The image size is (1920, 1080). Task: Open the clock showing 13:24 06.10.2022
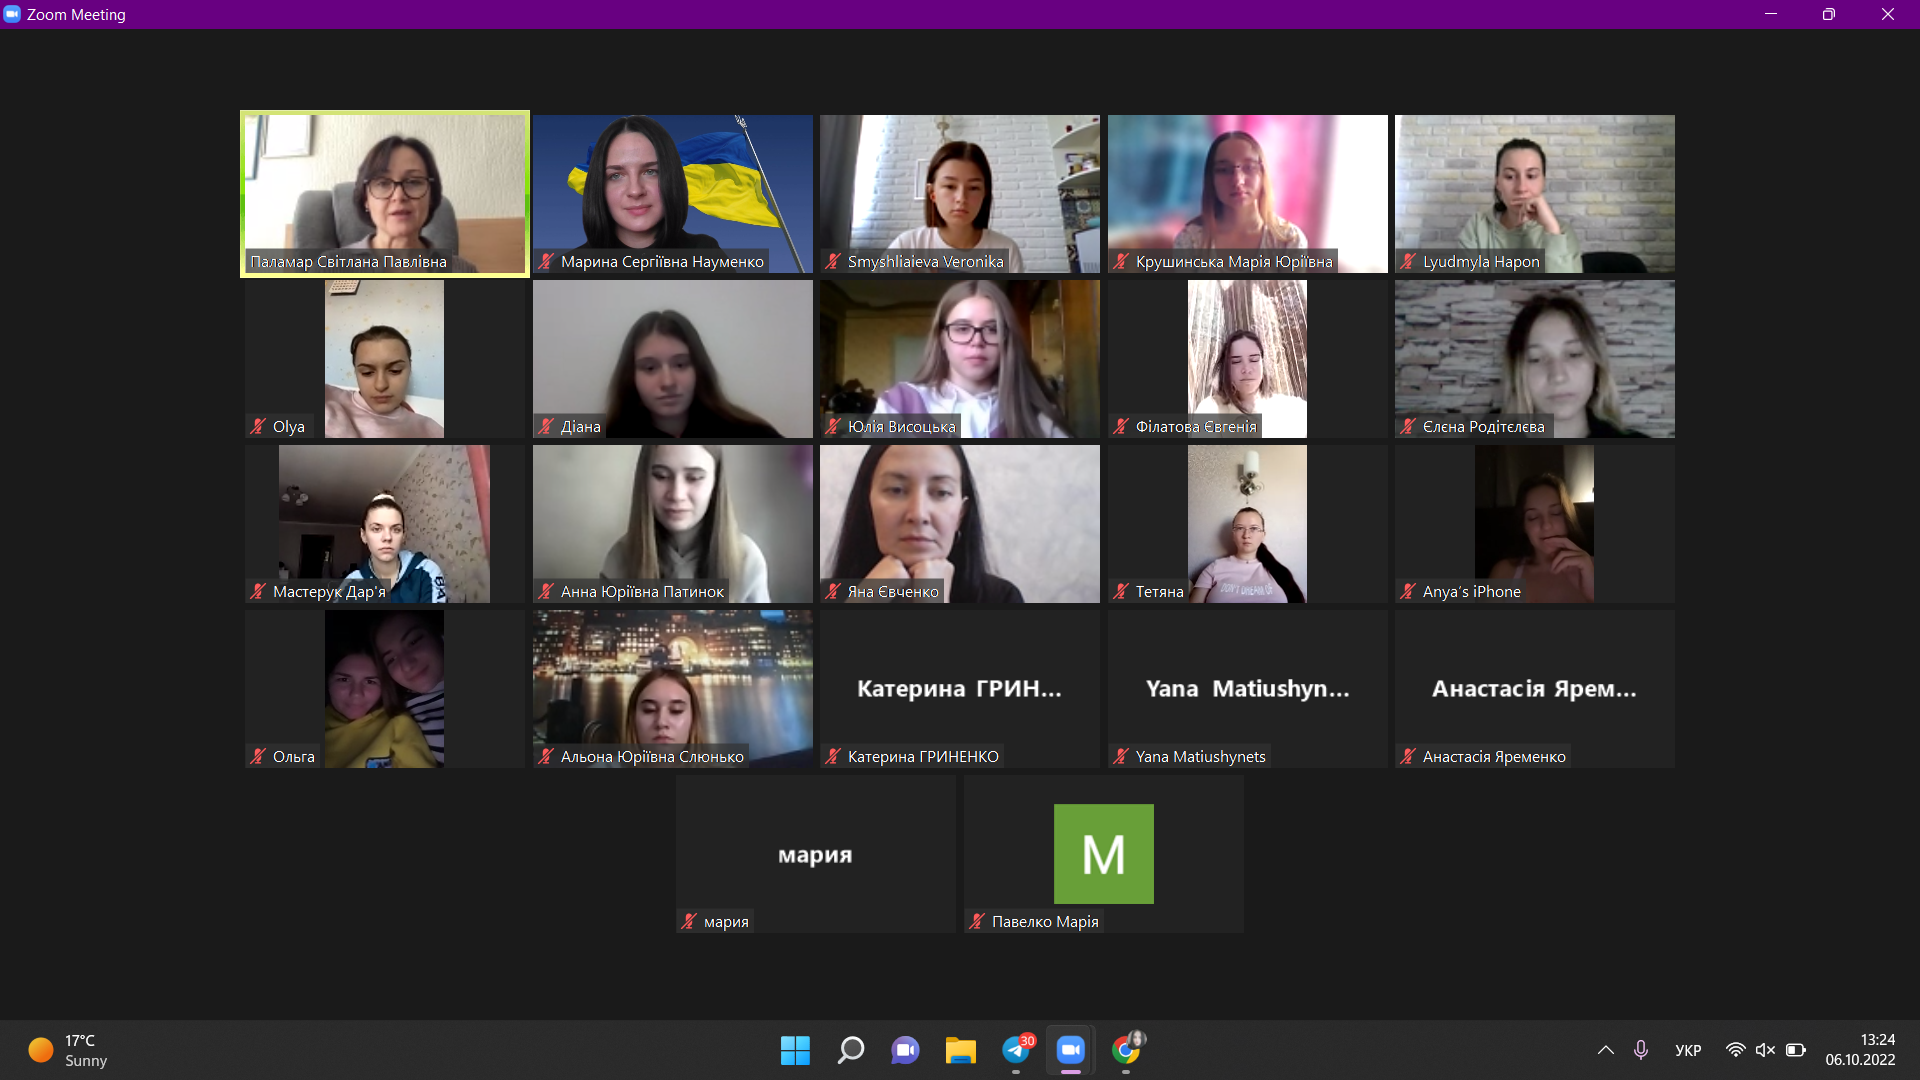coord(1860,1050)
